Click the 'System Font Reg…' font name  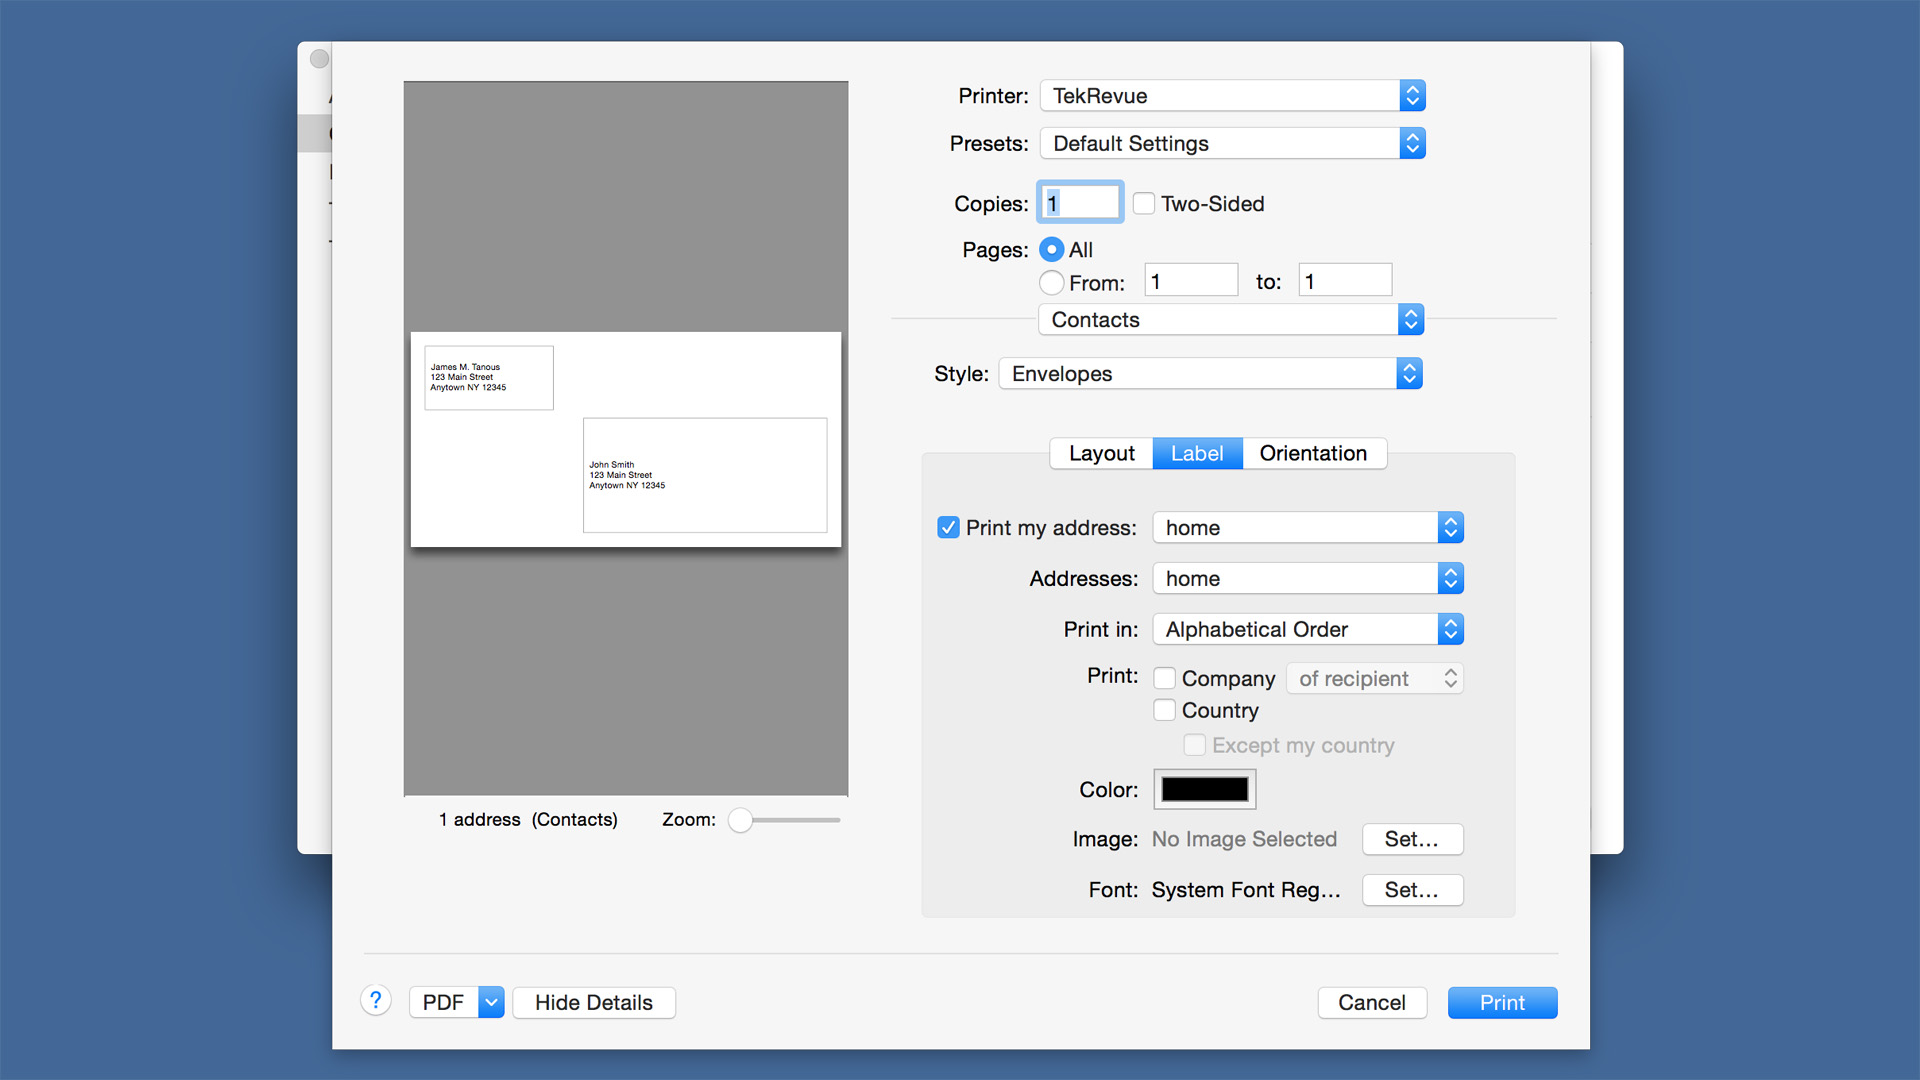pos(1246,890)
